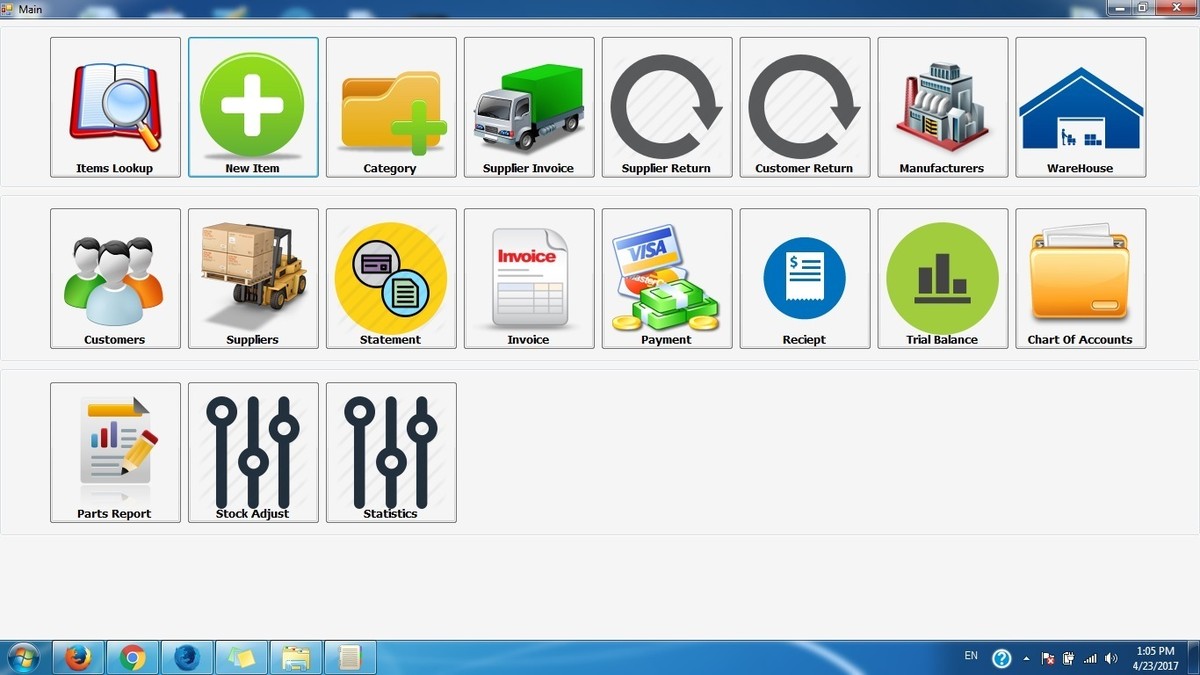The width and height of the screenshot is (1200, 675).
Task: Open the Items Lookup module
Action: 115,107
